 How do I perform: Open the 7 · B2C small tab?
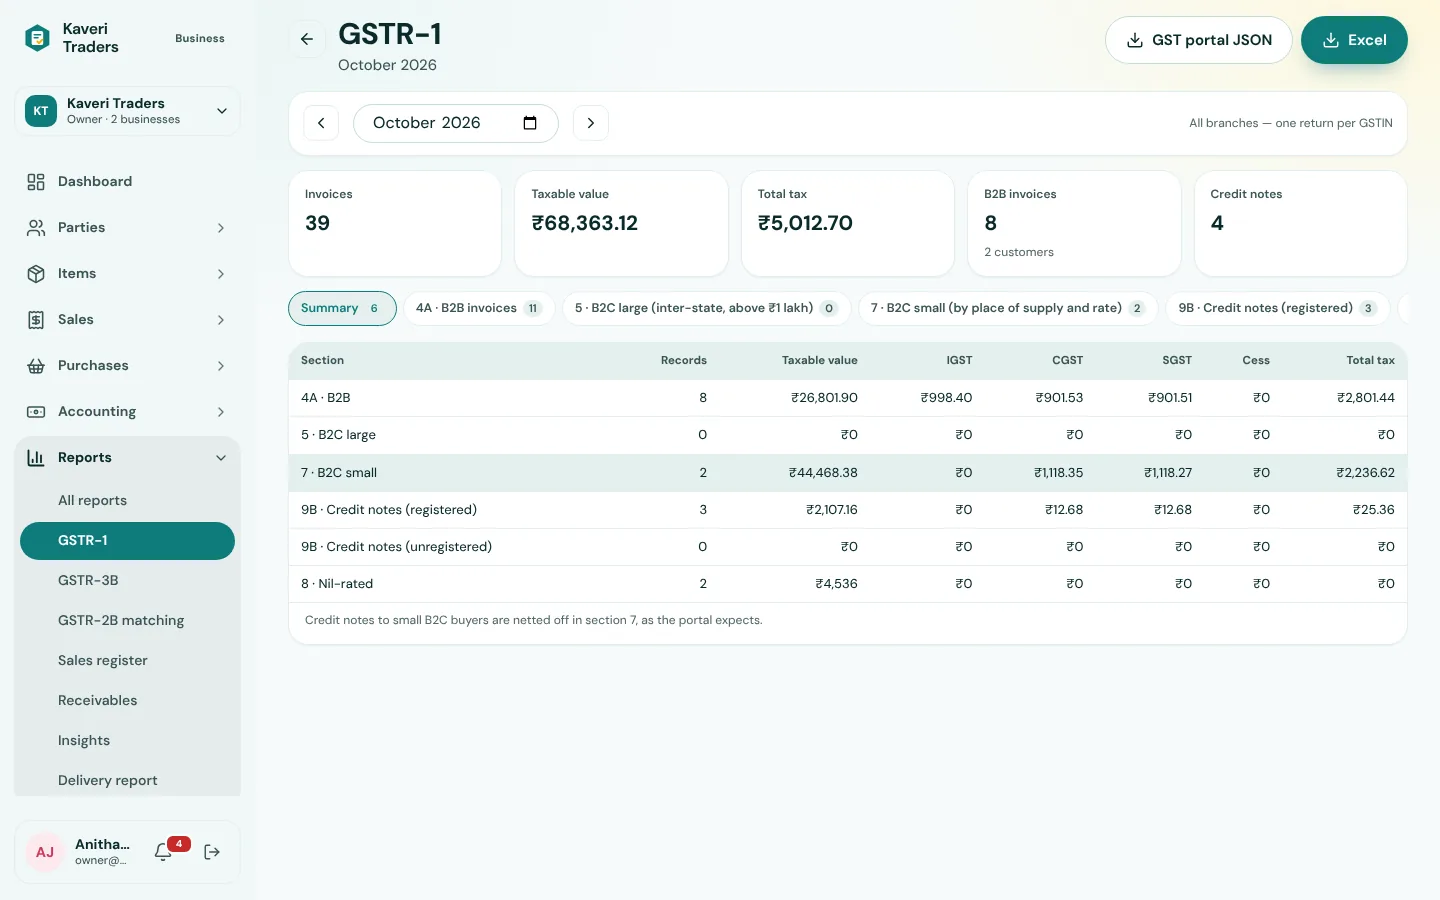(x=1008, y=308)
